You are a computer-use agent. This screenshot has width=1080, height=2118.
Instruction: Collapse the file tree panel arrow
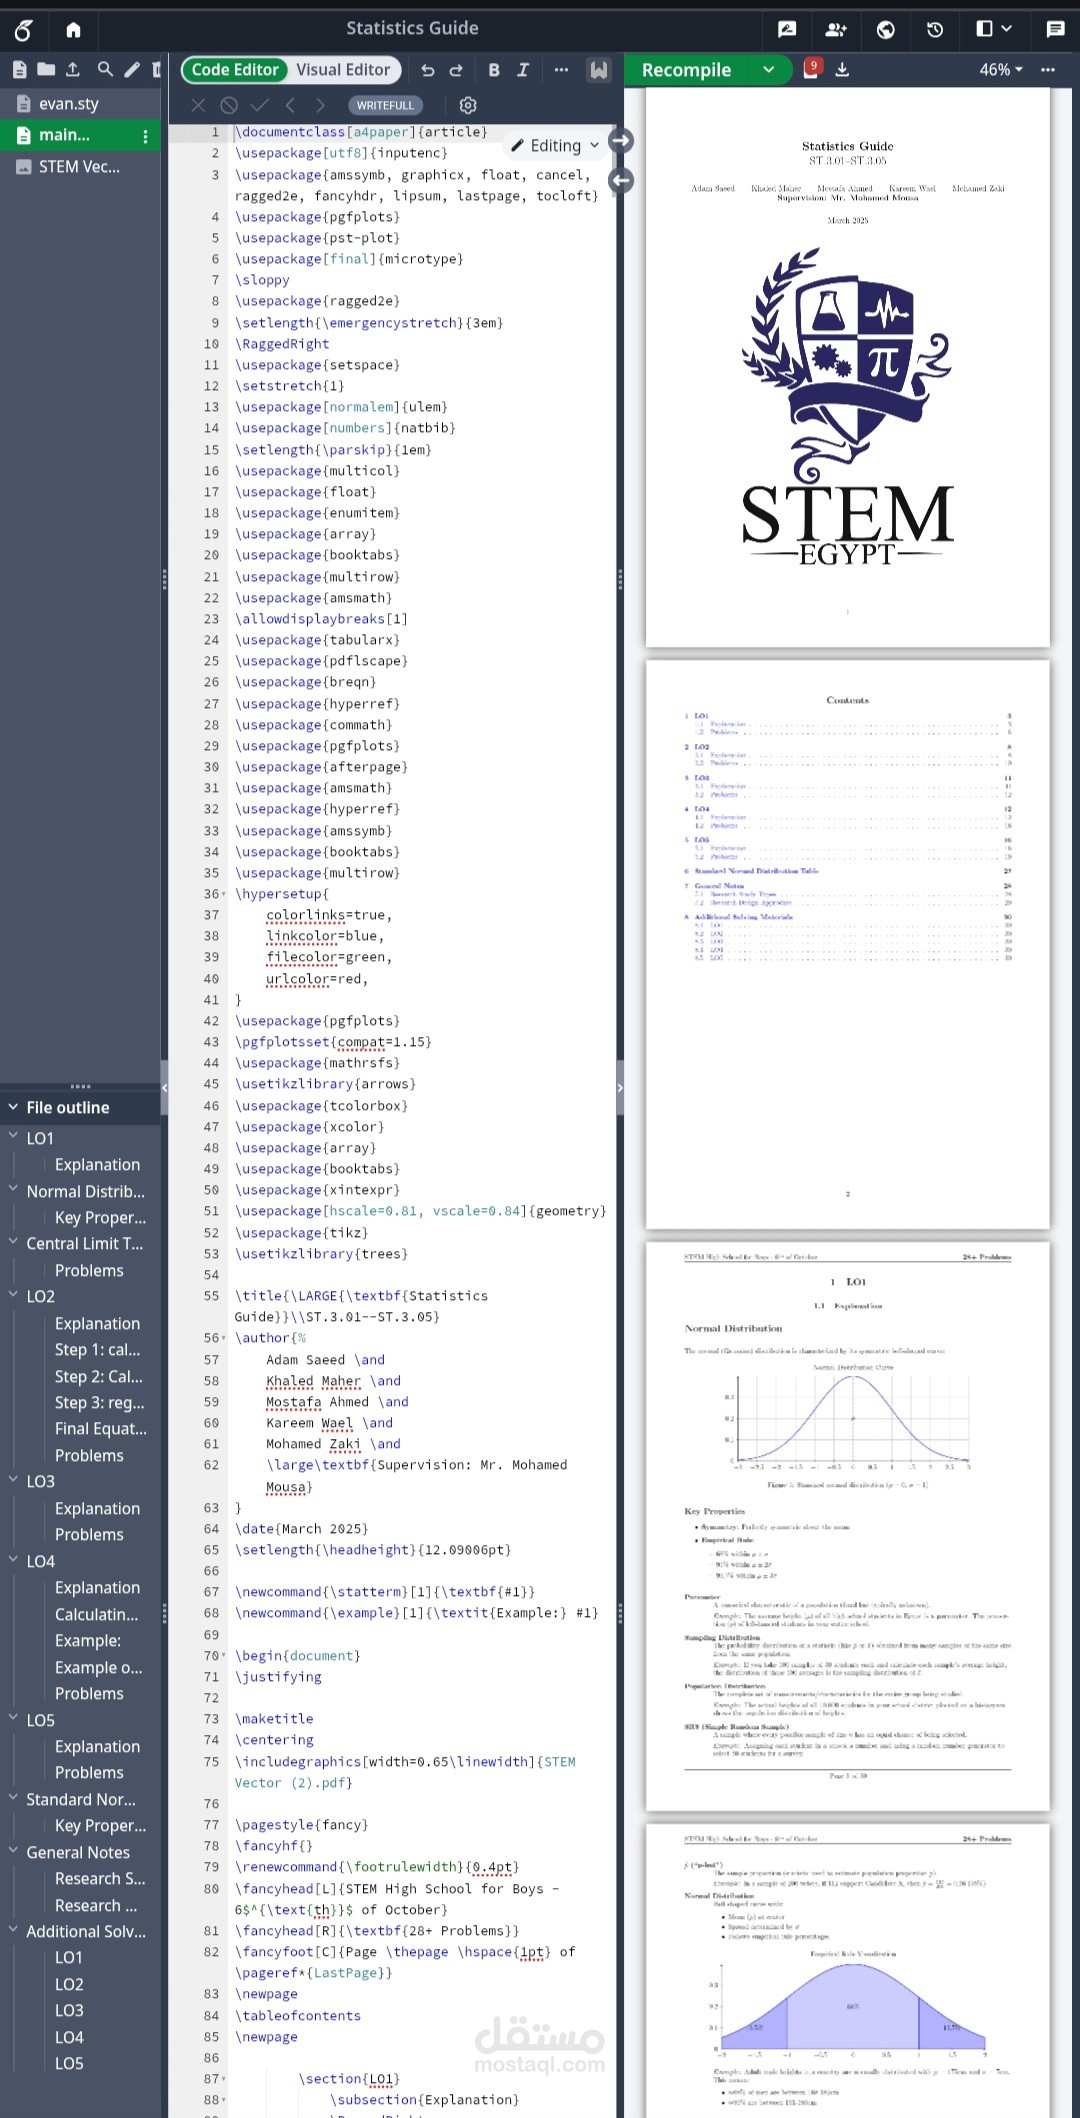coord(164,1087)
